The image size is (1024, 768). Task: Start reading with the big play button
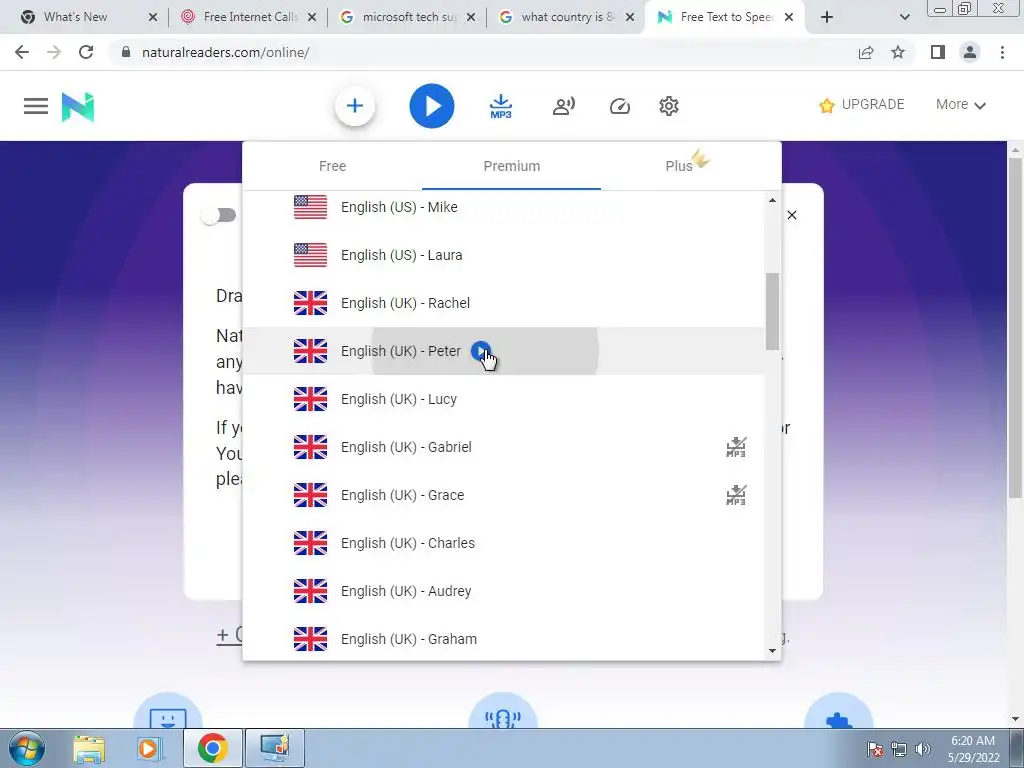tap(432, 106)
